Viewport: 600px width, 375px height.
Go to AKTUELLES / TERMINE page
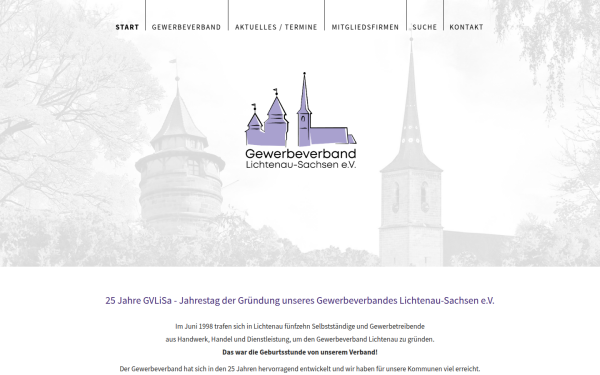pyautogui.click(x=276, y=27)
